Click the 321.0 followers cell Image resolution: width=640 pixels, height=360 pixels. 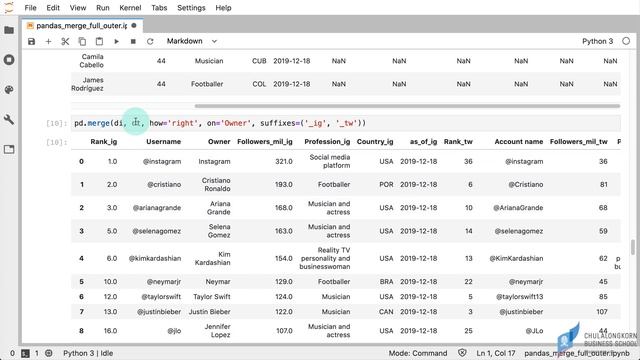pyautogui.click(x=284, y=162)
